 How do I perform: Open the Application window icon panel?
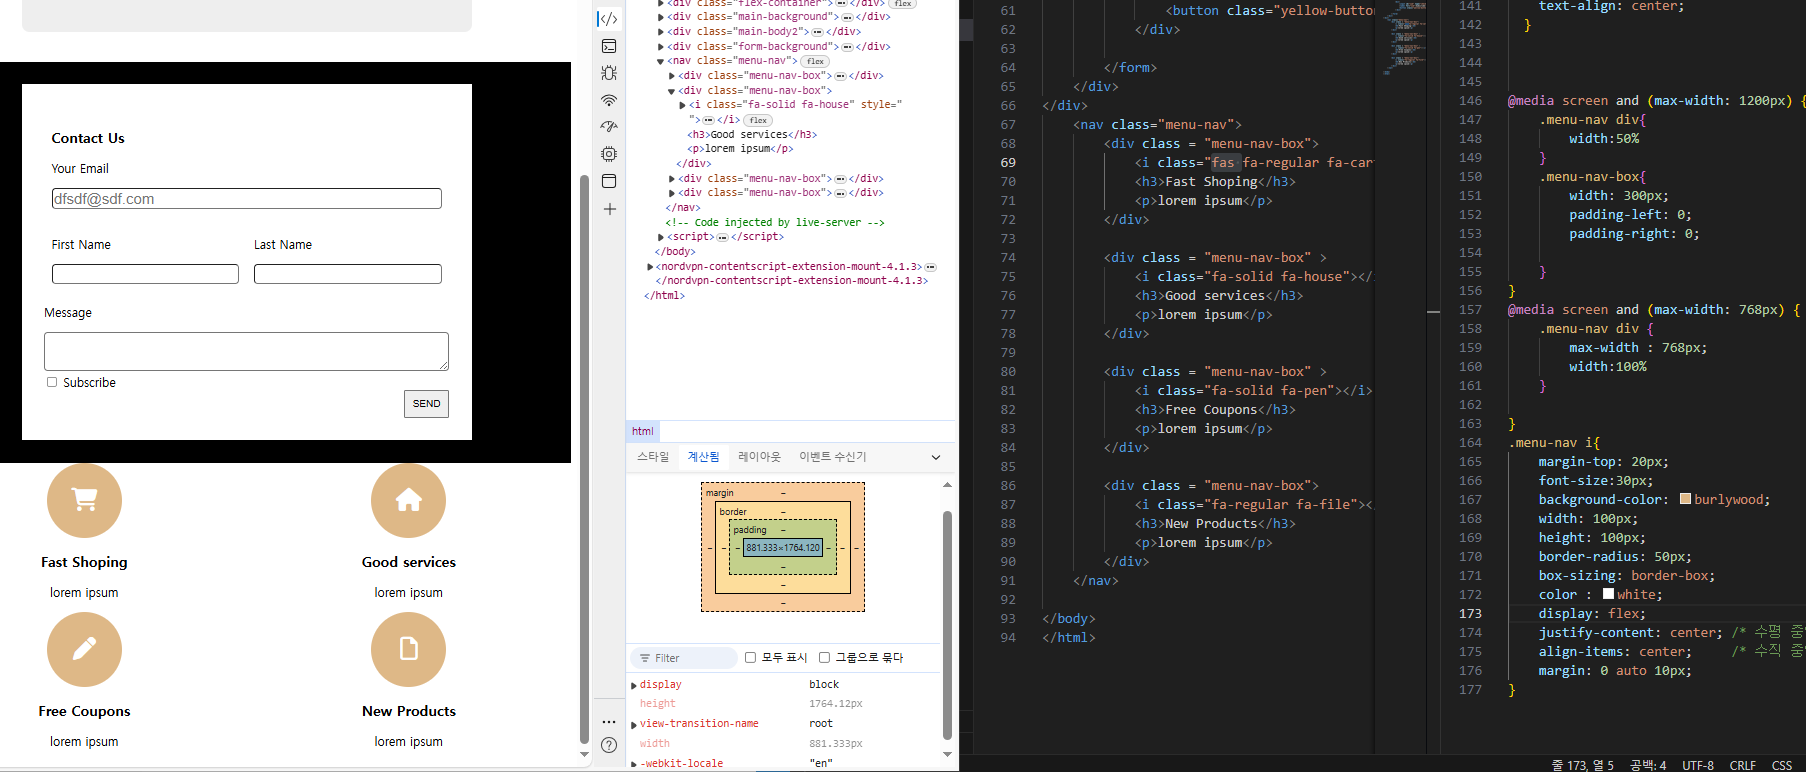[609, 181]
